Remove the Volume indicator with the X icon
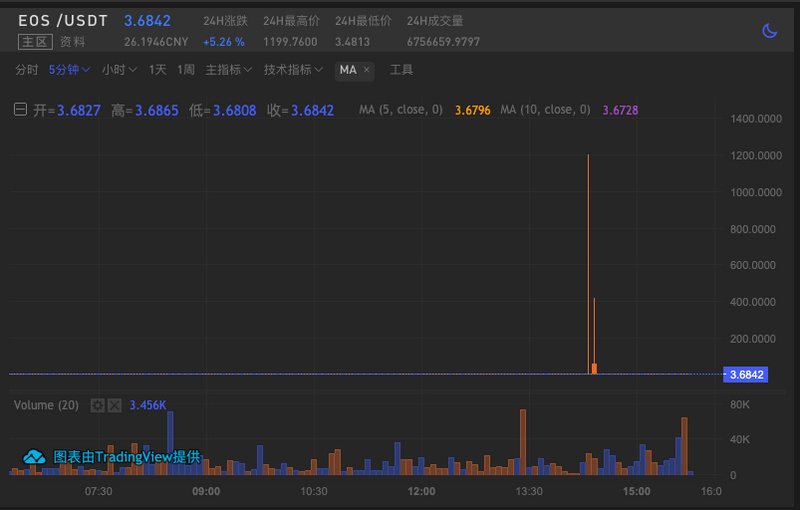The height and width of the screenshot is (510, 800). tap(114, 405)
